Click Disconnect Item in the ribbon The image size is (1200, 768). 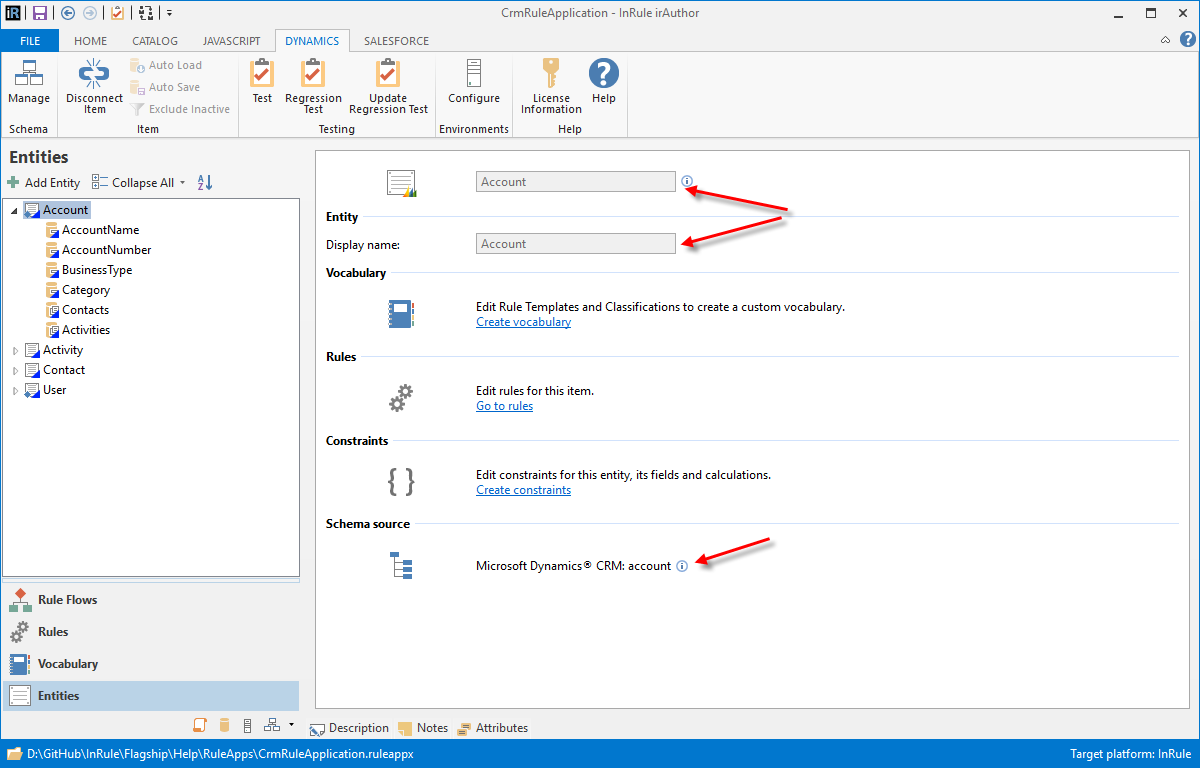tap(94, 87)
